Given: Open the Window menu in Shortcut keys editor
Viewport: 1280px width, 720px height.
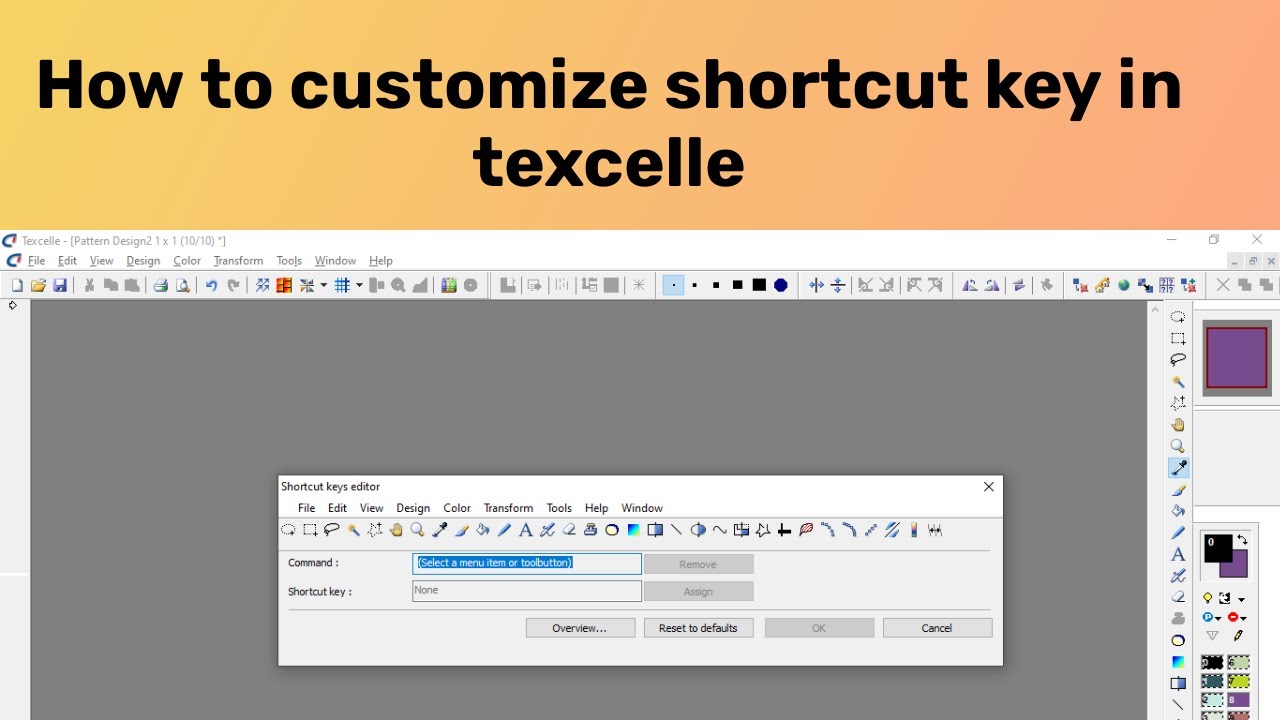Looking at the screenshot, I should (x=642, y=508).
